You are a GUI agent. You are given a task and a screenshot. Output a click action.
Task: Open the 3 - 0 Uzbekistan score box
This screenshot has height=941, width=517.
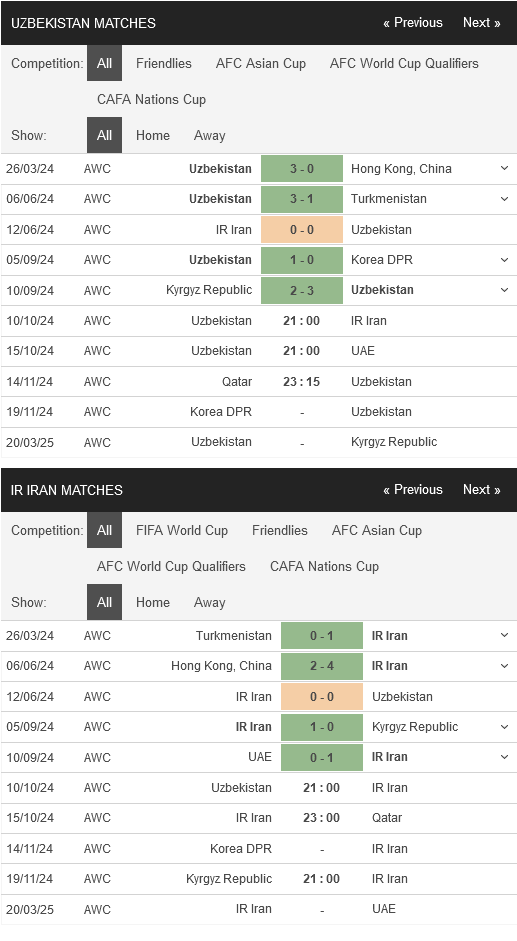[x=302, y=169]
